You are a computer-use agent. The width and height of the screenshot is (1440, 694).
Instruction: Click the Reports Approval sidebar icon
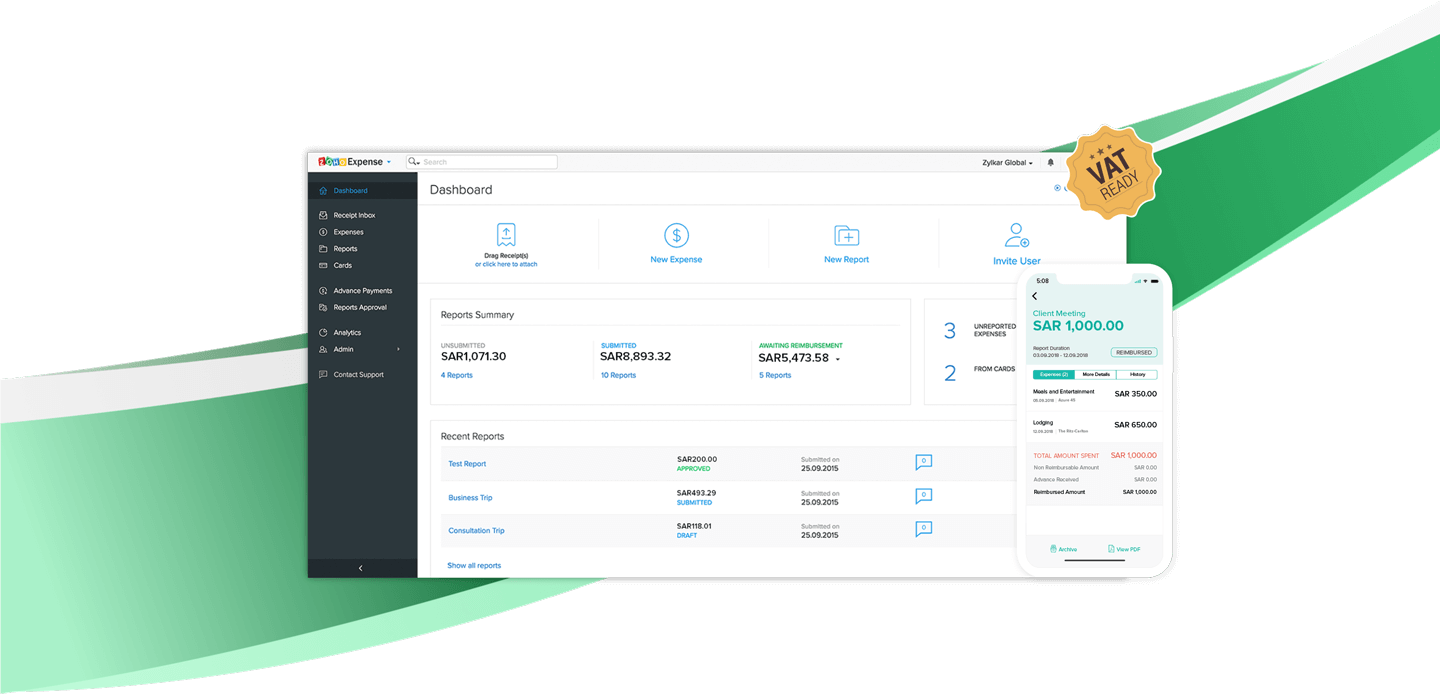tap(323, 308)
